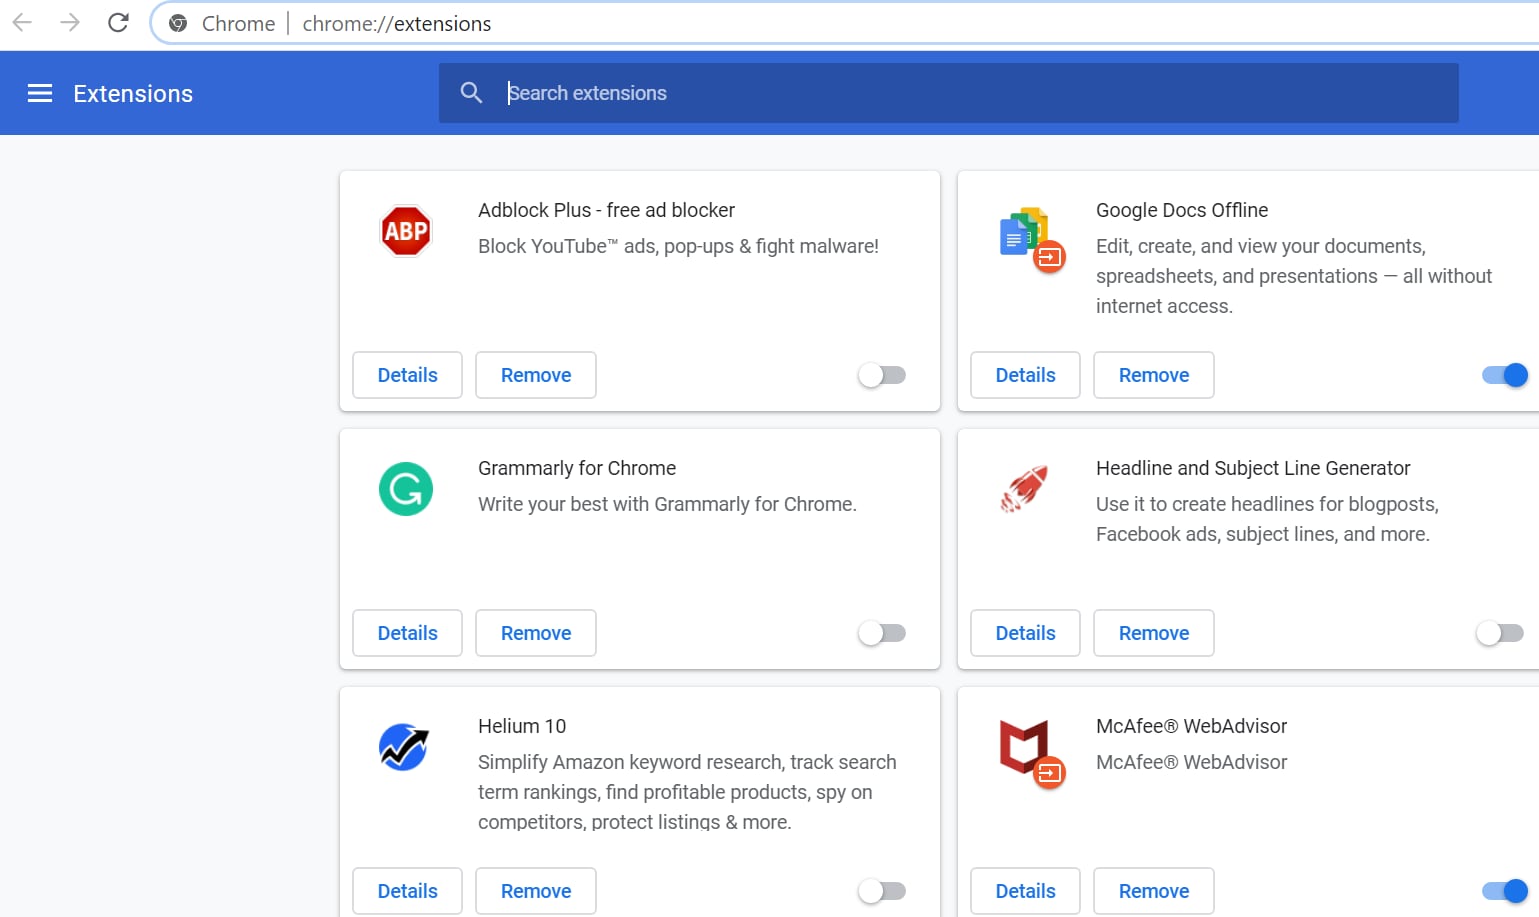The width and height of the screenshot is (1539, 917).
Task: Focus the Search extensions field
Action: click(948, 93)
